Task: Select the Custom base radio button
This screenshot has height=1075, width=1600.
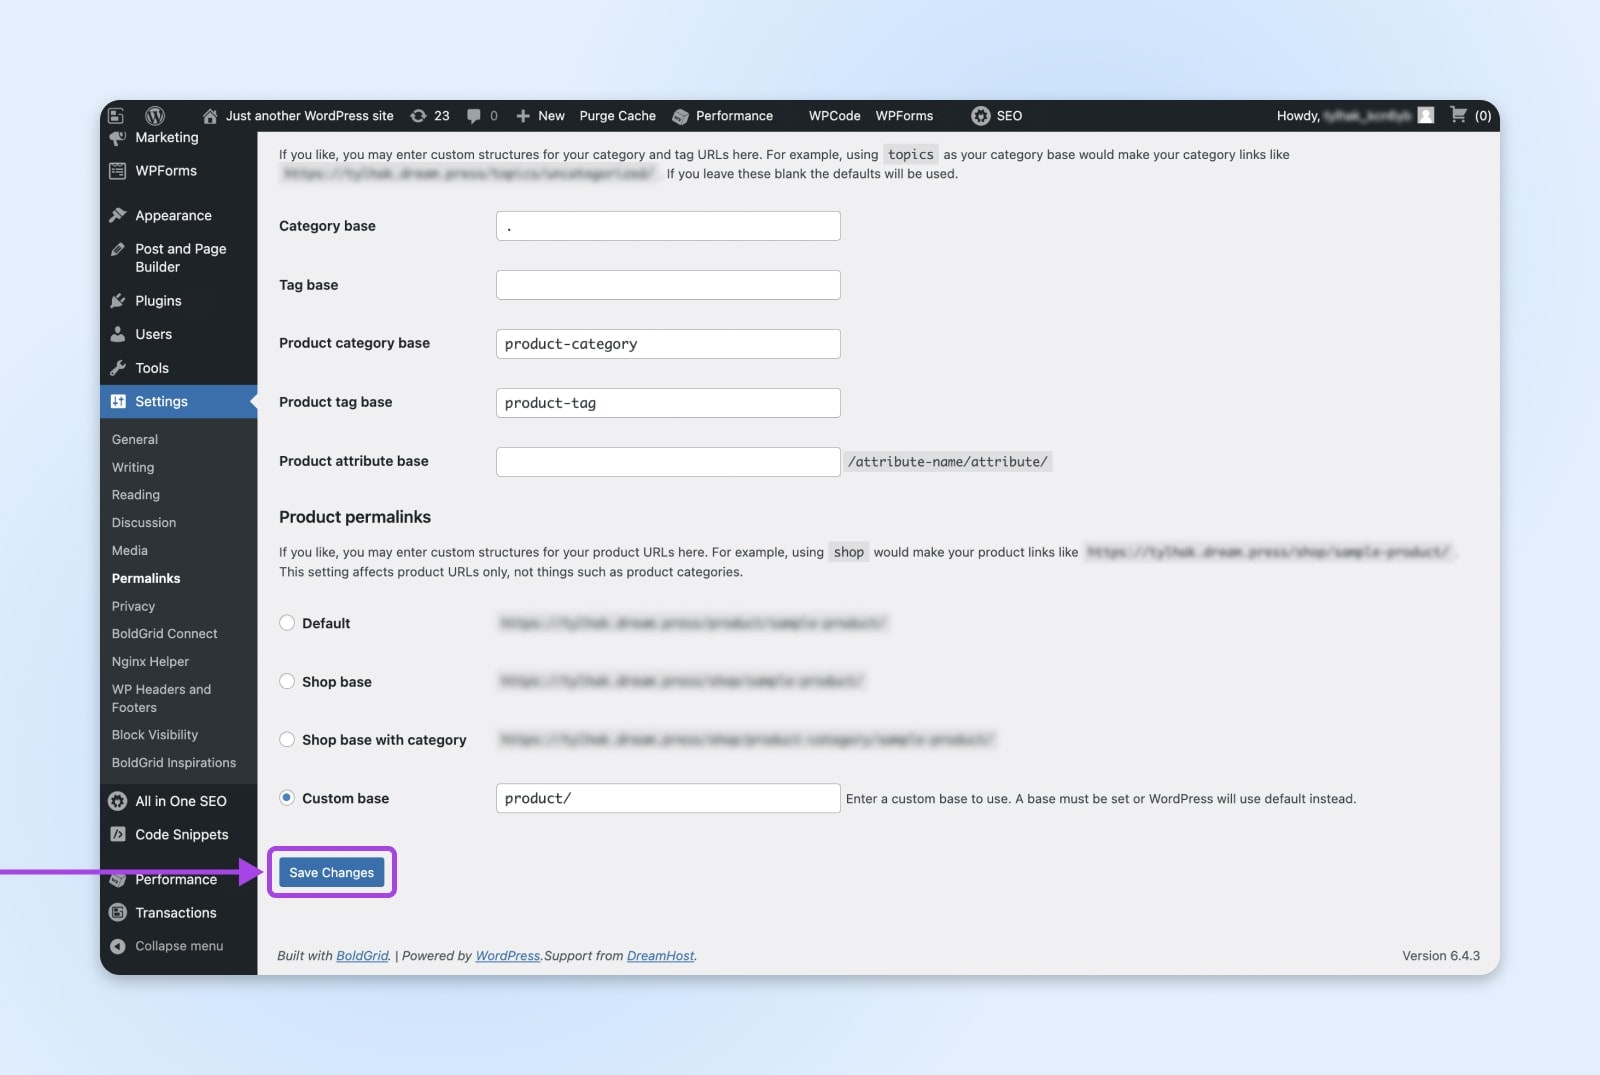Action: click(287, 798)
